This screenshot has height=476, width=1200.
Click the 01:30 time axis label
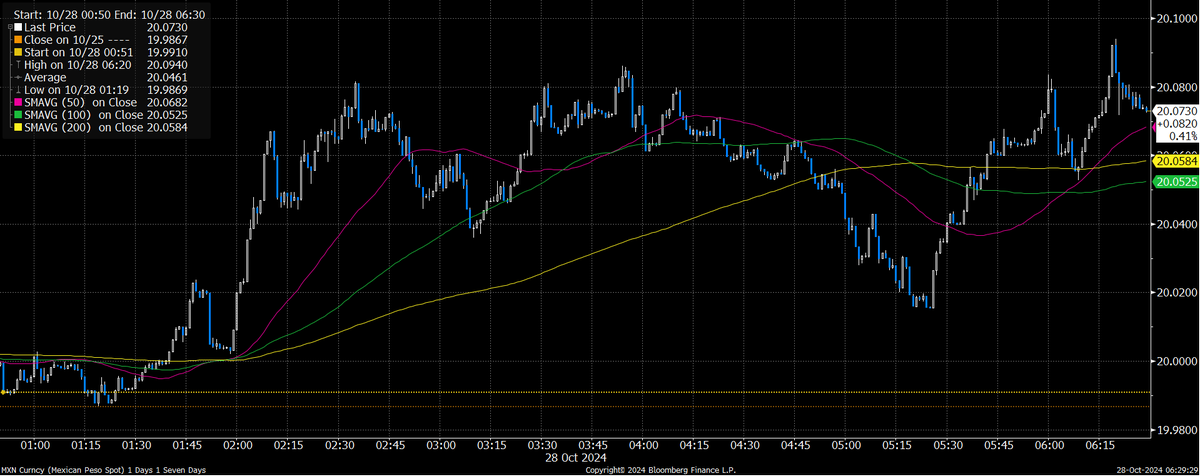[136, 444]
